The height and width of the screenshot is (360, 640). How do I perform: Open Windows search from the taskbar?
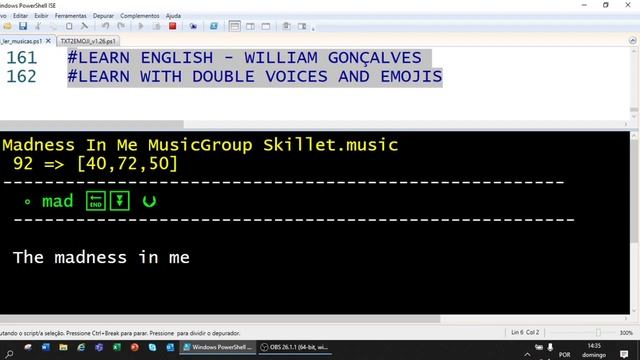pos(9,353)
